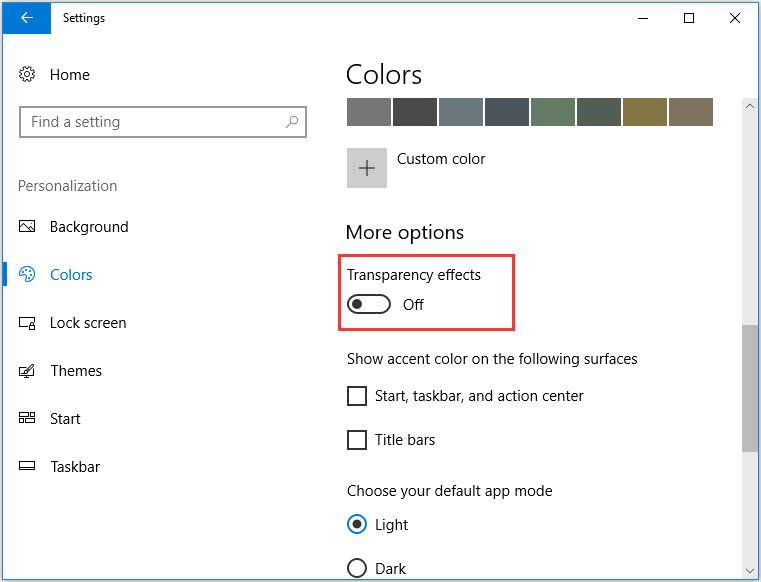
Task: Click the plus icon for Custom color
Action: click(x=367, y=168)
